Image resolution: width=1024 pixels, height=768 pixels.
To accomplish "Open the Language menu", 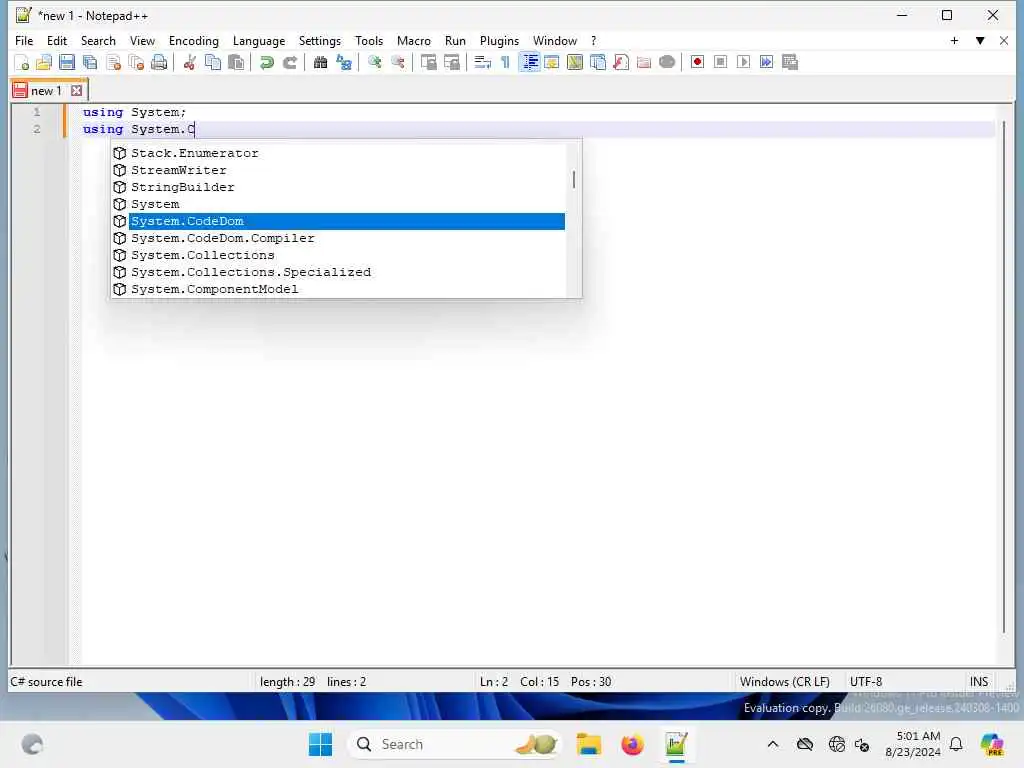I will [x=259, y=40].
